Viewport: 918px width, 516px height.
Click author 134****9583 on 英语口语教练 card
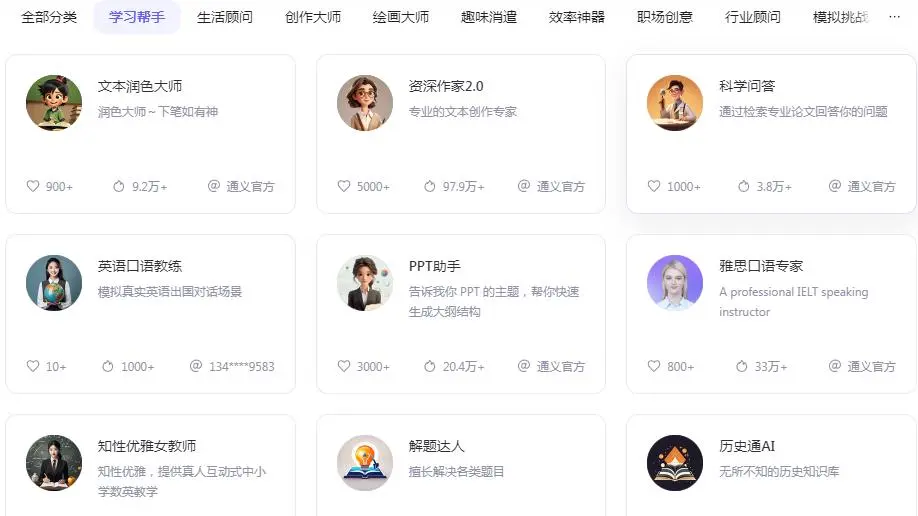click(x=241, y=367)
